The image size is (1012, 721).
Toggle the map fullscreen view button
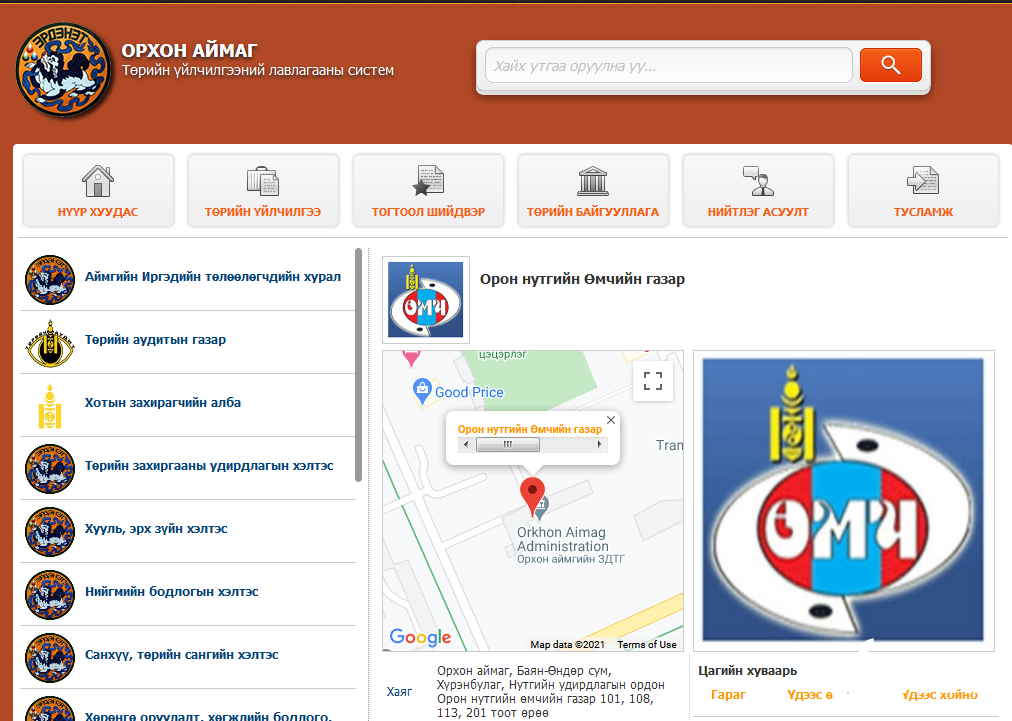pos(653,381)
